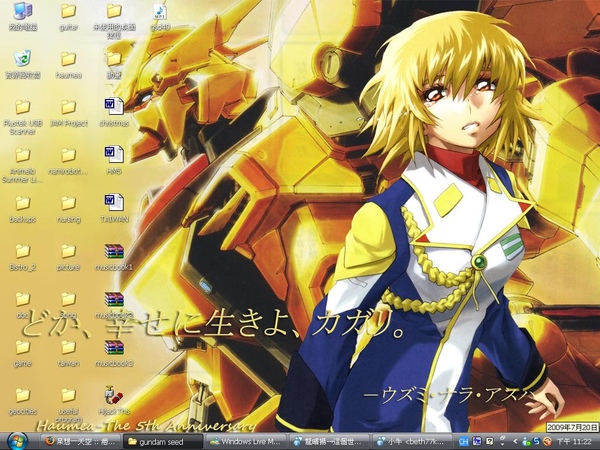Open the christmas Word document
Screen dimensions: 600x450
(x=114, y=112)
